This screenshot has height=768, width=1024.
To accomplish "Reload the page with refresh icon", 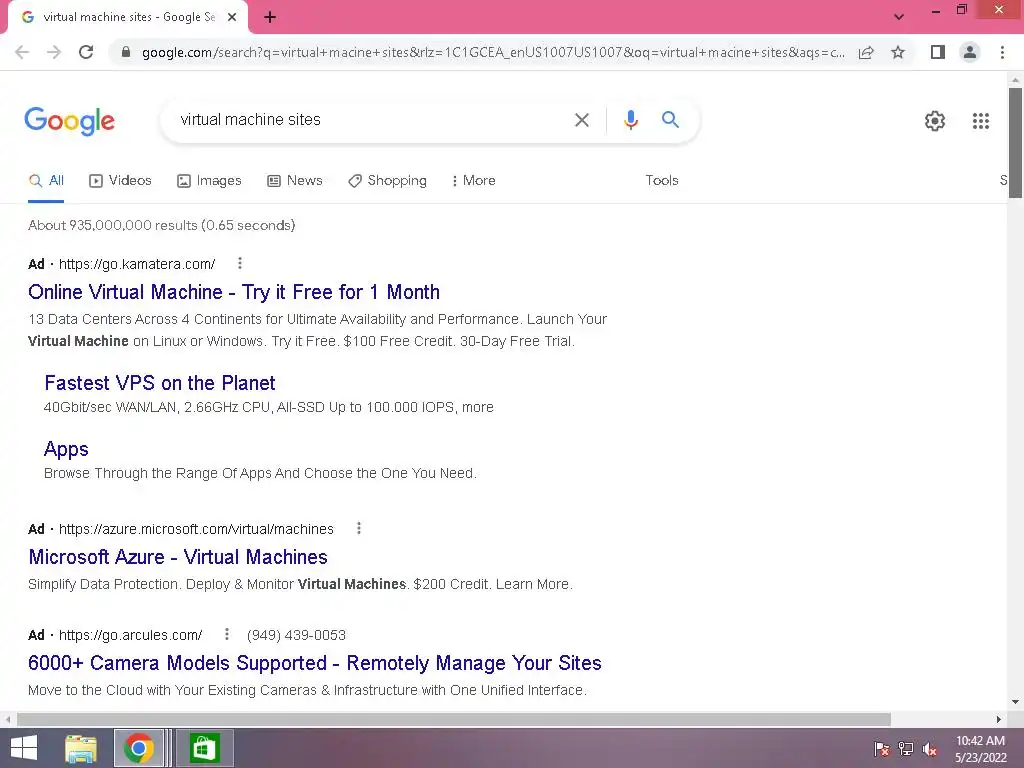I will click(x=86, y=52).
